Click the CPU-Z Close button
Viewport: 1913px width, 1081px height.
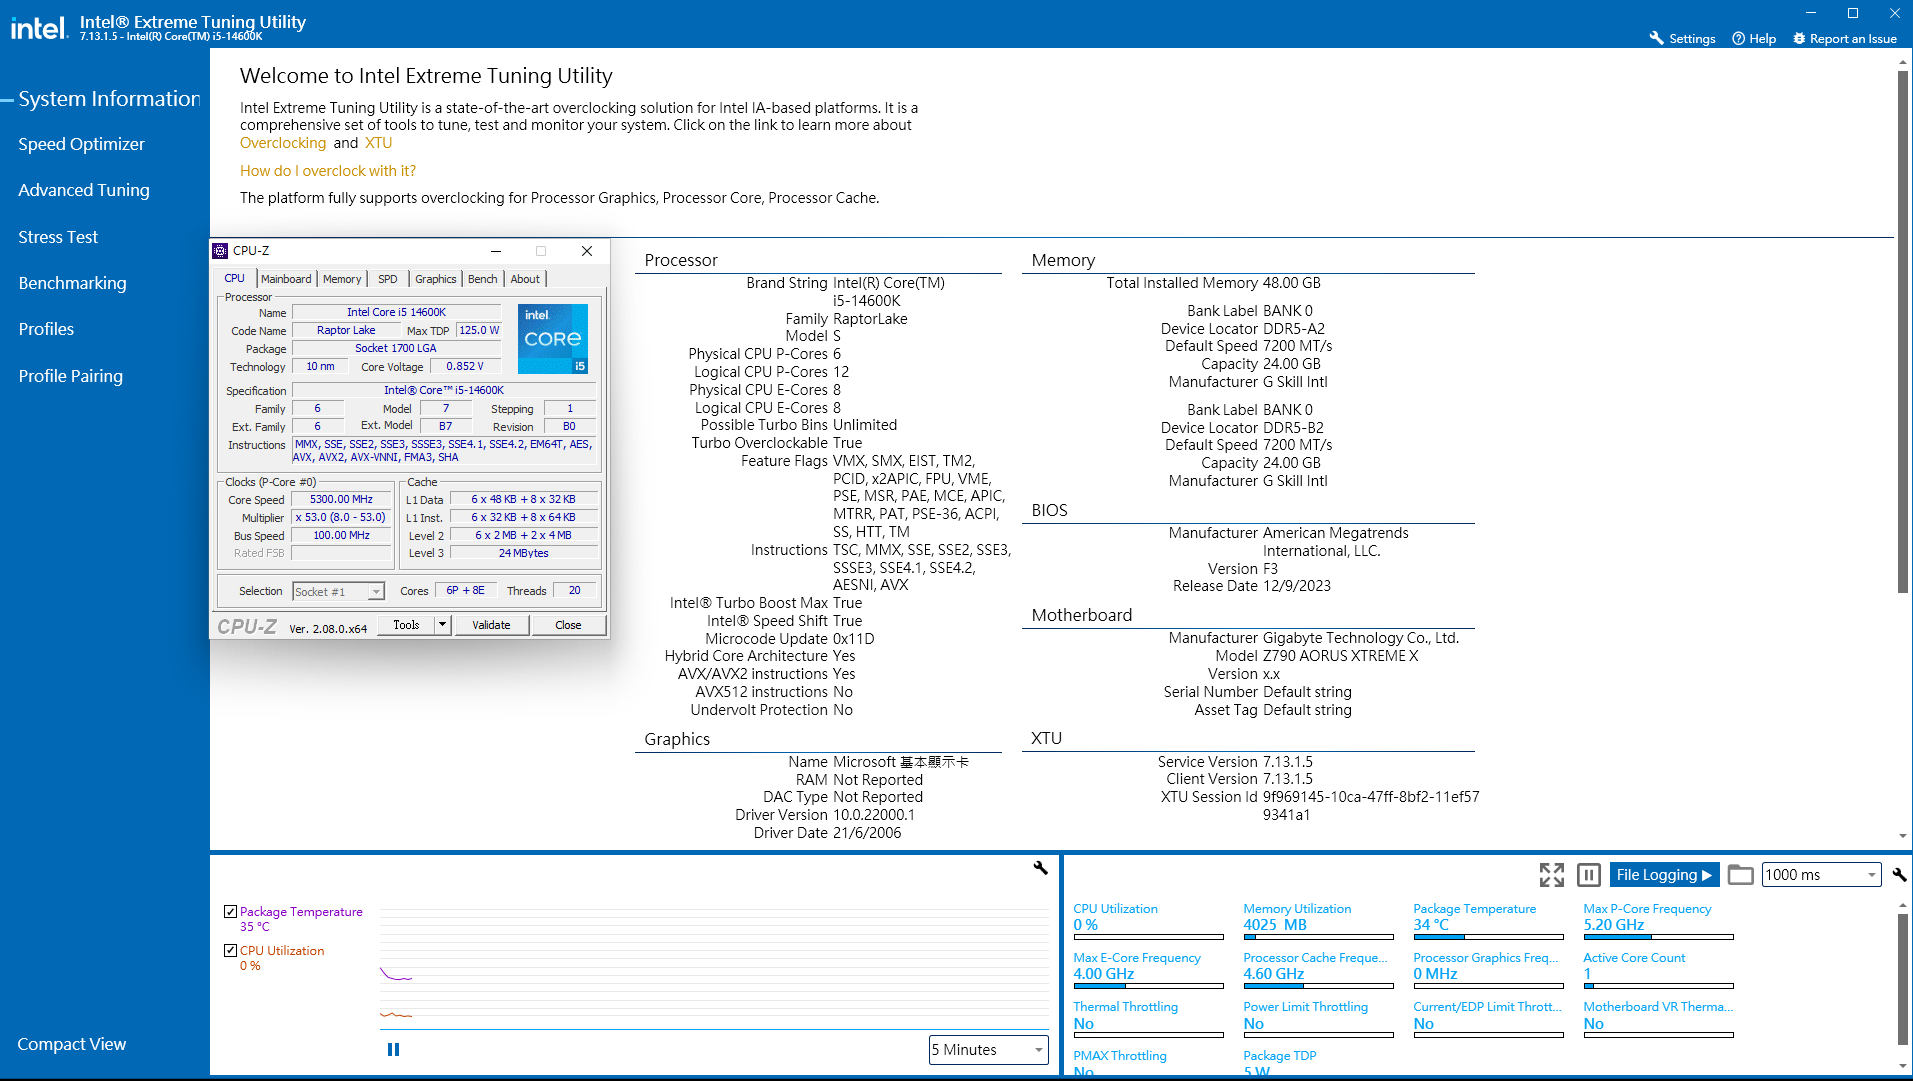(568, 625)
